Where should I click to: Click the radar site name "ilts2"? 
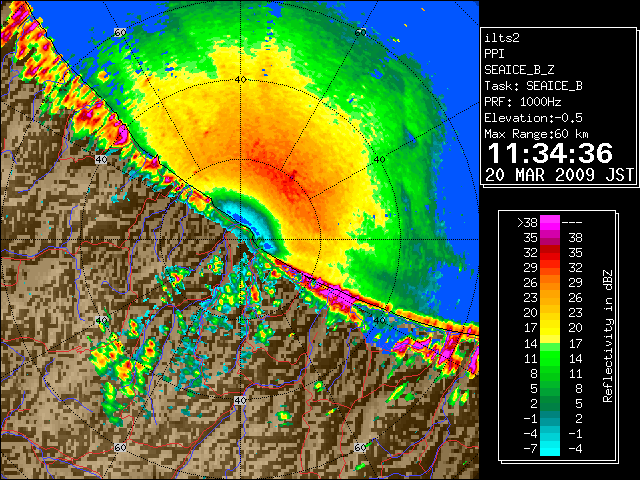(502, 38)
